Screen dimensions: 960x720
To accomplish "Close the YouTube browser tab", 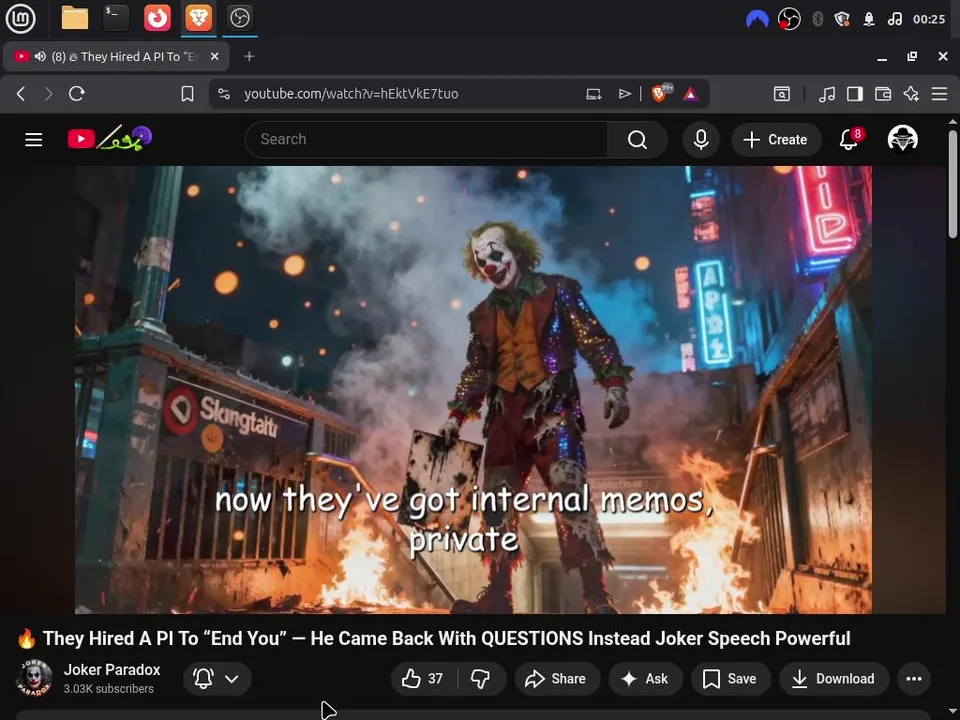I will pos(214,56).
